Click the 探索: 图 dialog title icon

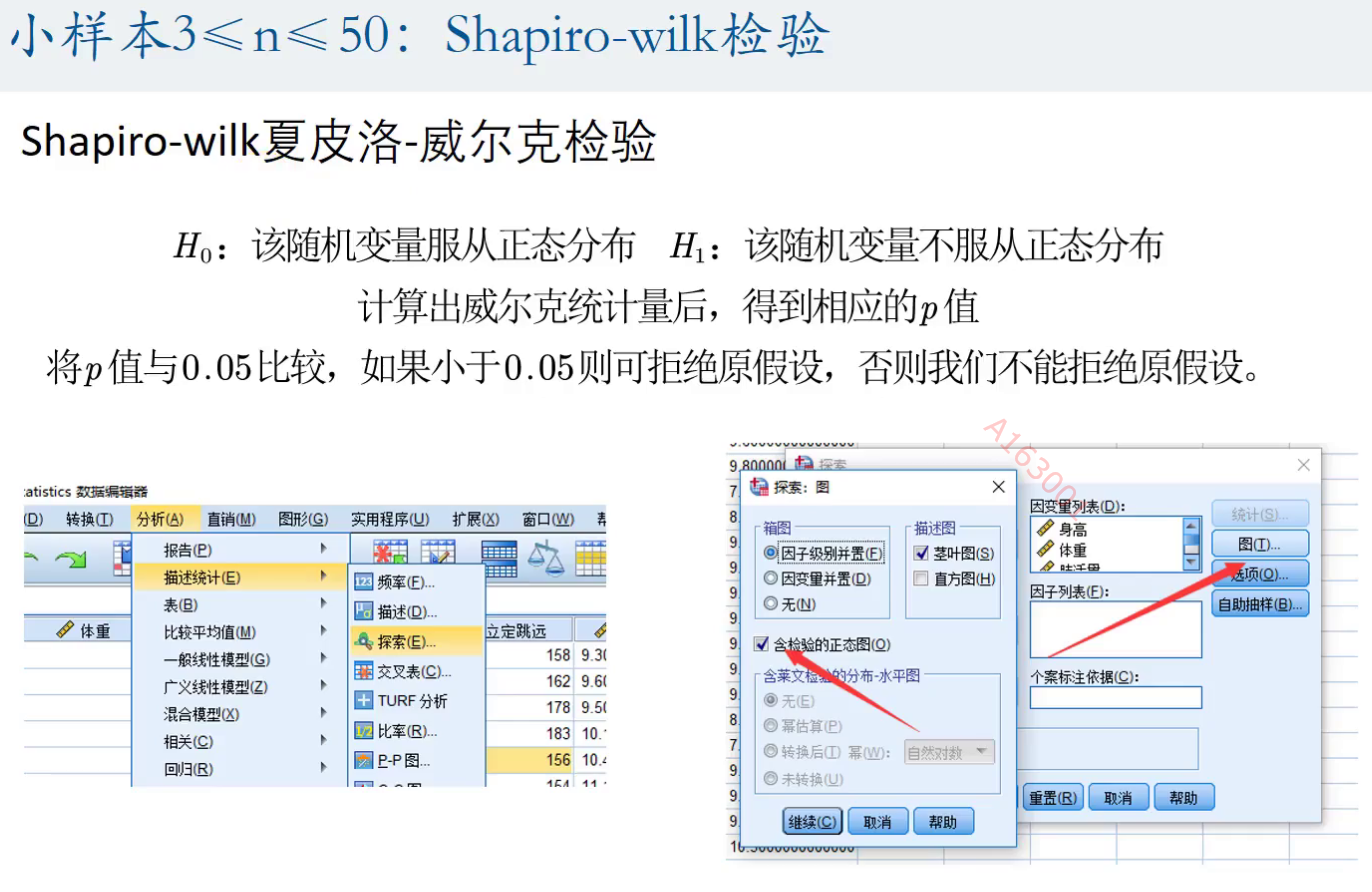click(760, 487)
